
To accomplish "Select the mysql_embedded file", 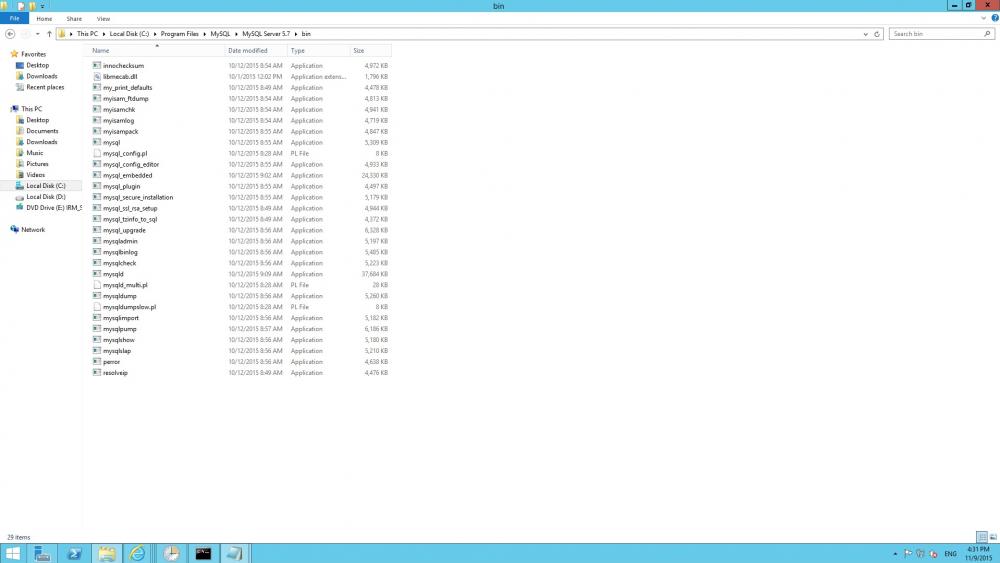I will [128, 175].
